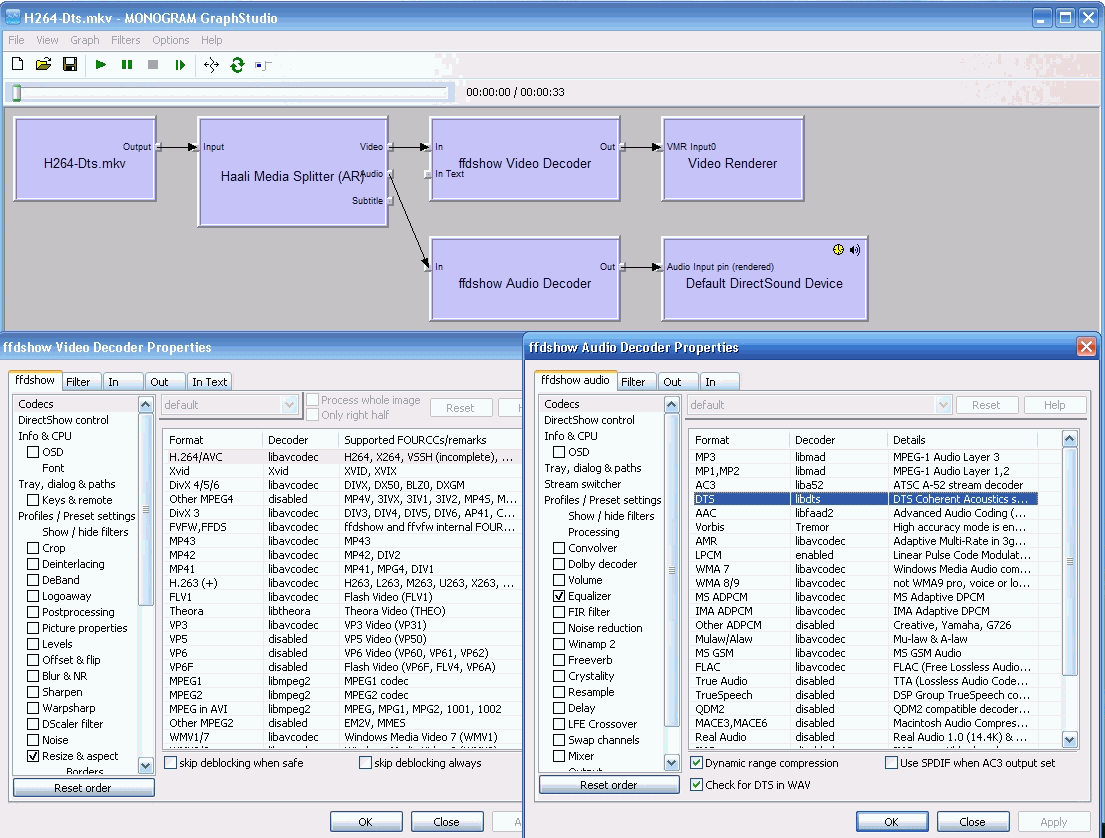The width and height of the screenshot is (1105, 838).
Task: Open a file with the folder icon
Action: tap(44, 65)
